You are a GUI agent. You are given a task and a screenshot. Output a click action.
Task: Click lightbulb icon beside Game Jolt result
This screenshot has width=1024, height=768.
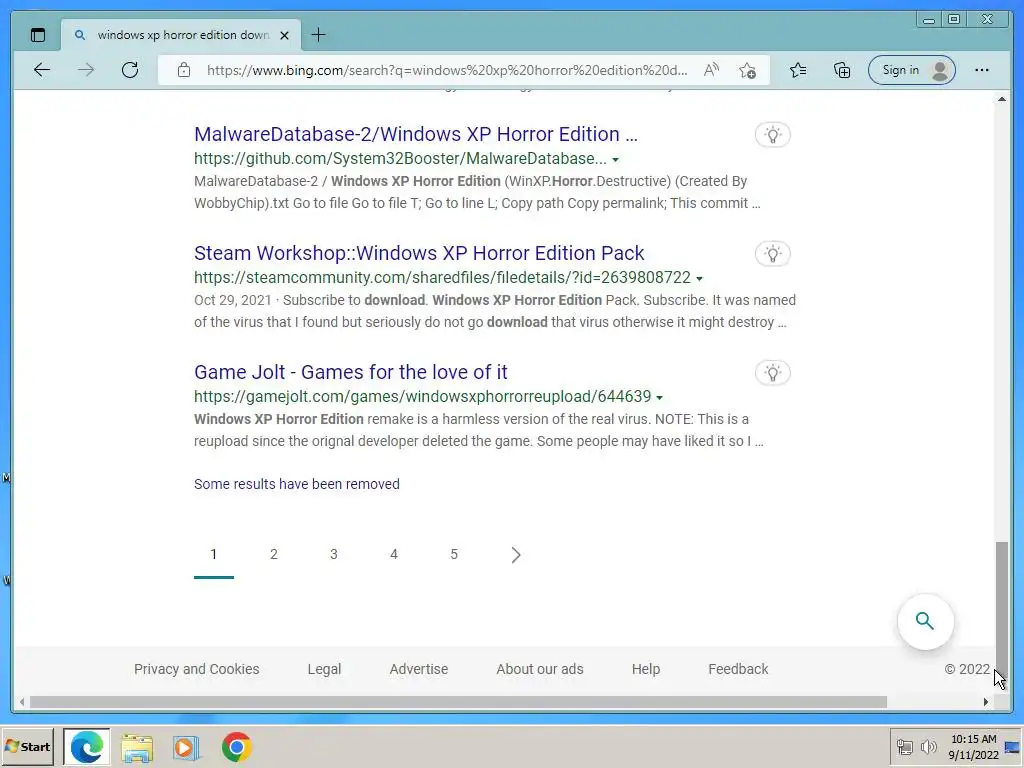pyautogui.click(x=773, y=373)
